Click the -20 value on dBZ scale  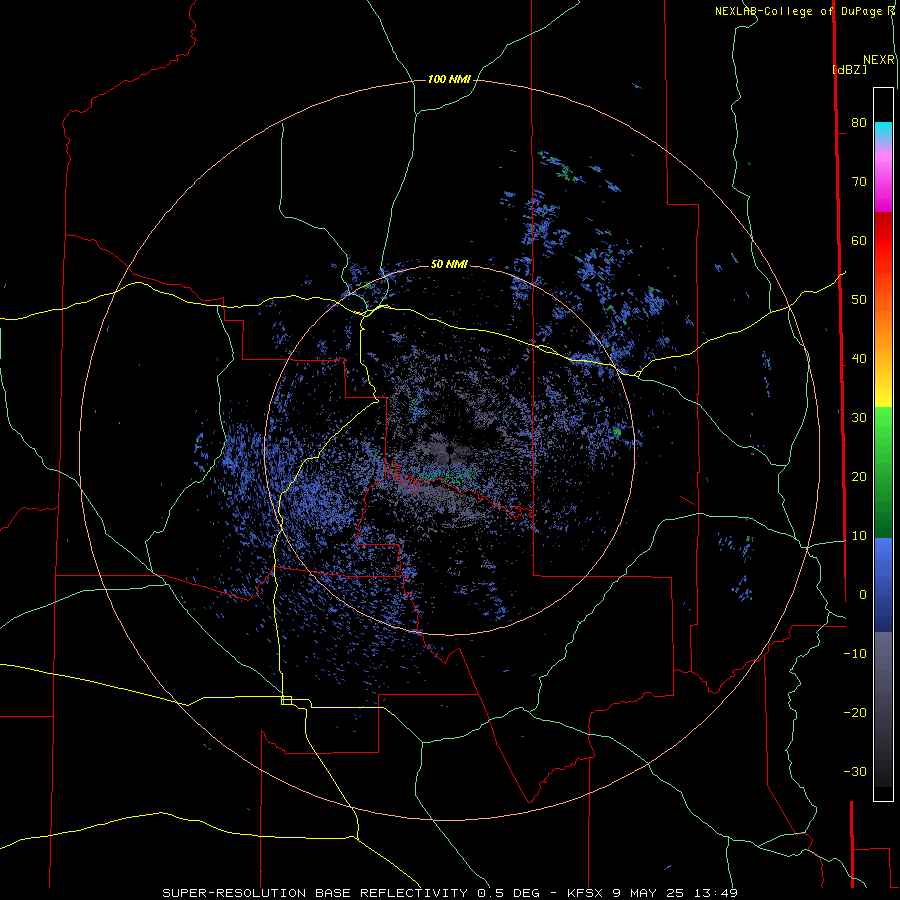(x=855, y=712)
